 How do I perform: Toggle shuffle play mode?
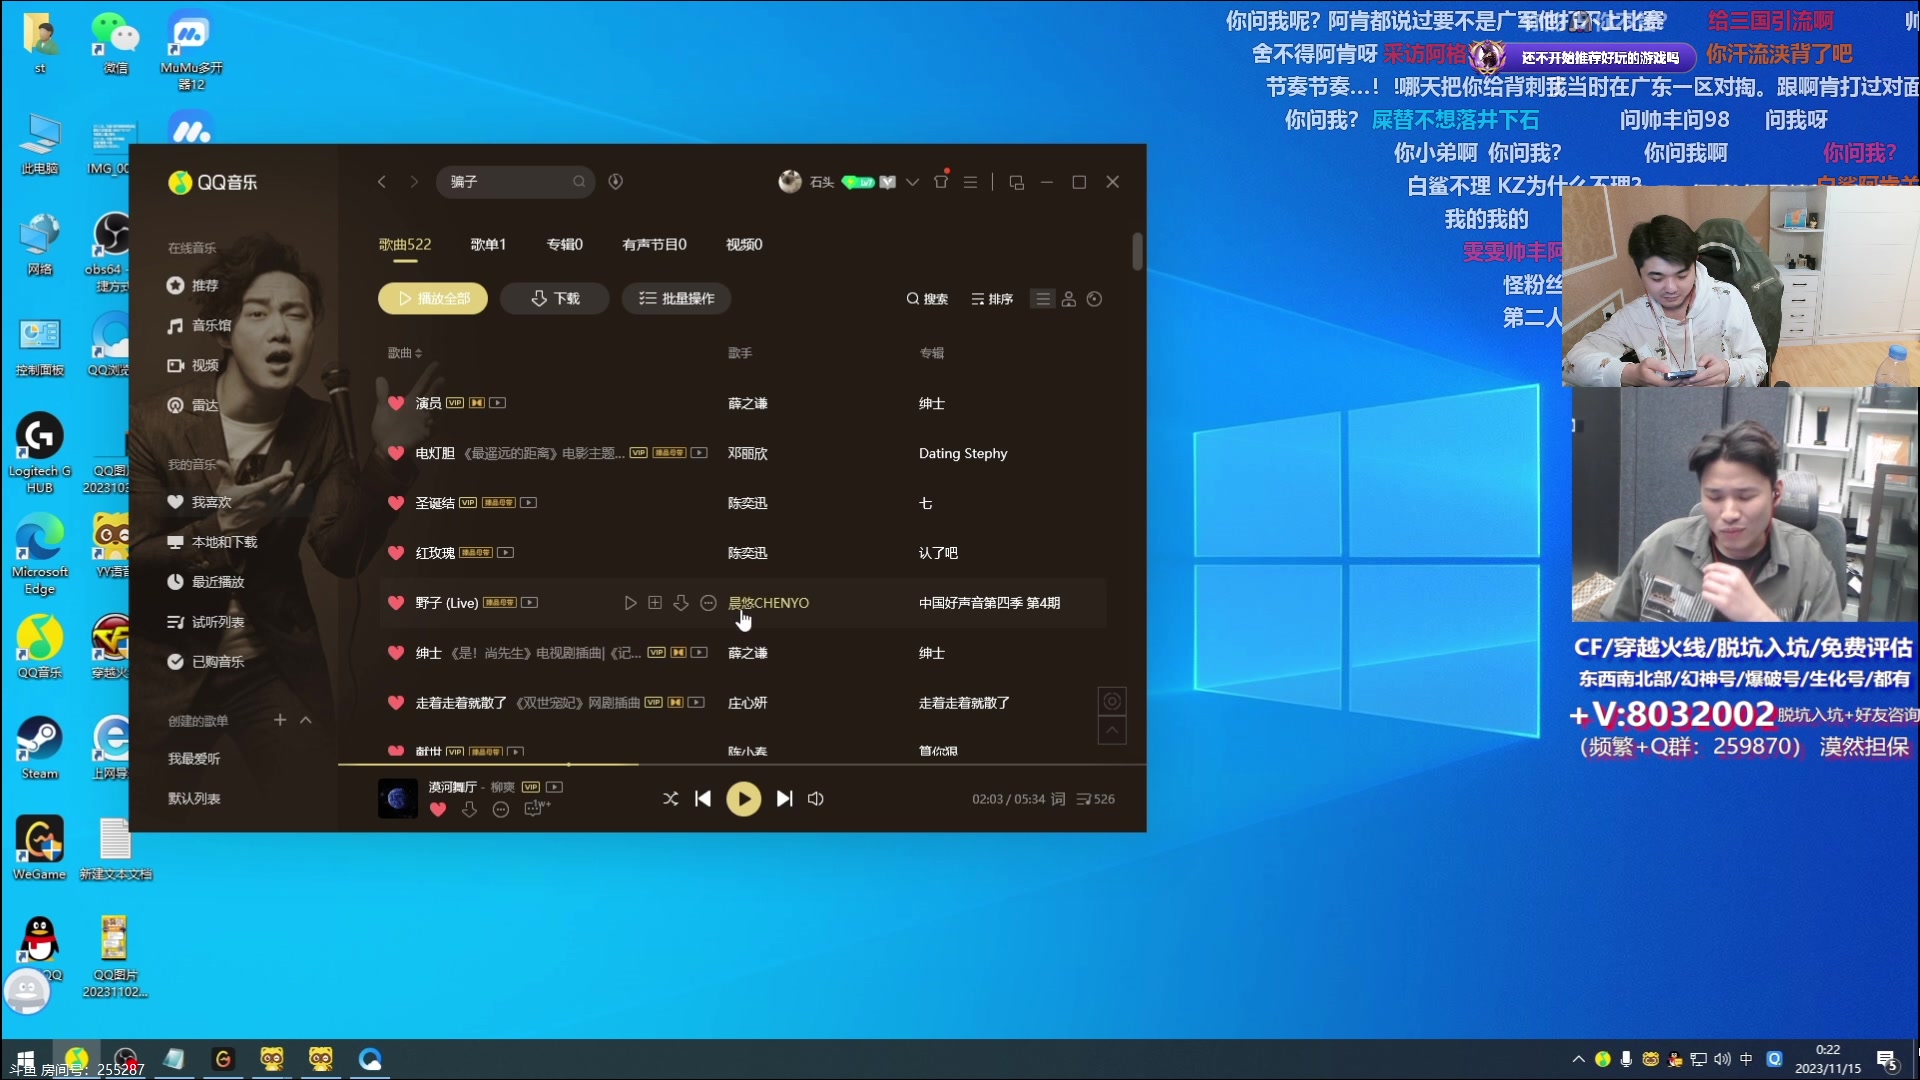pos(670,799)
